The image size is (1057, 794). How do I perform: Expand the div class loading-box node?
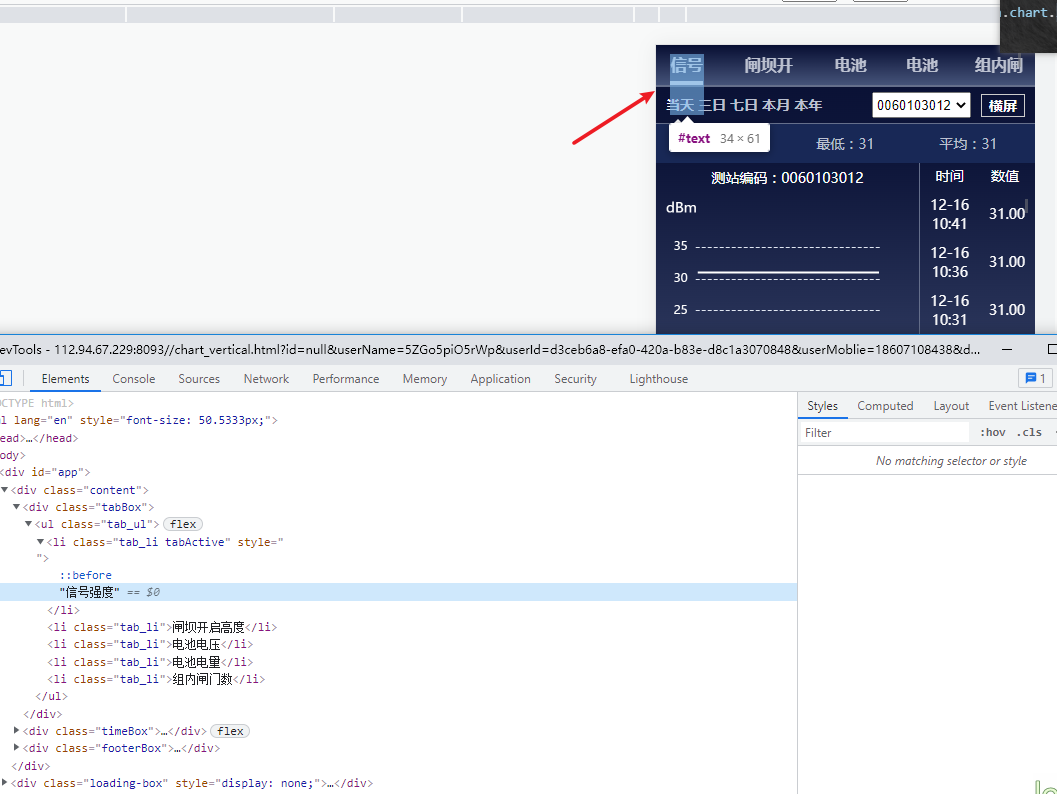[x=5, y=783]
